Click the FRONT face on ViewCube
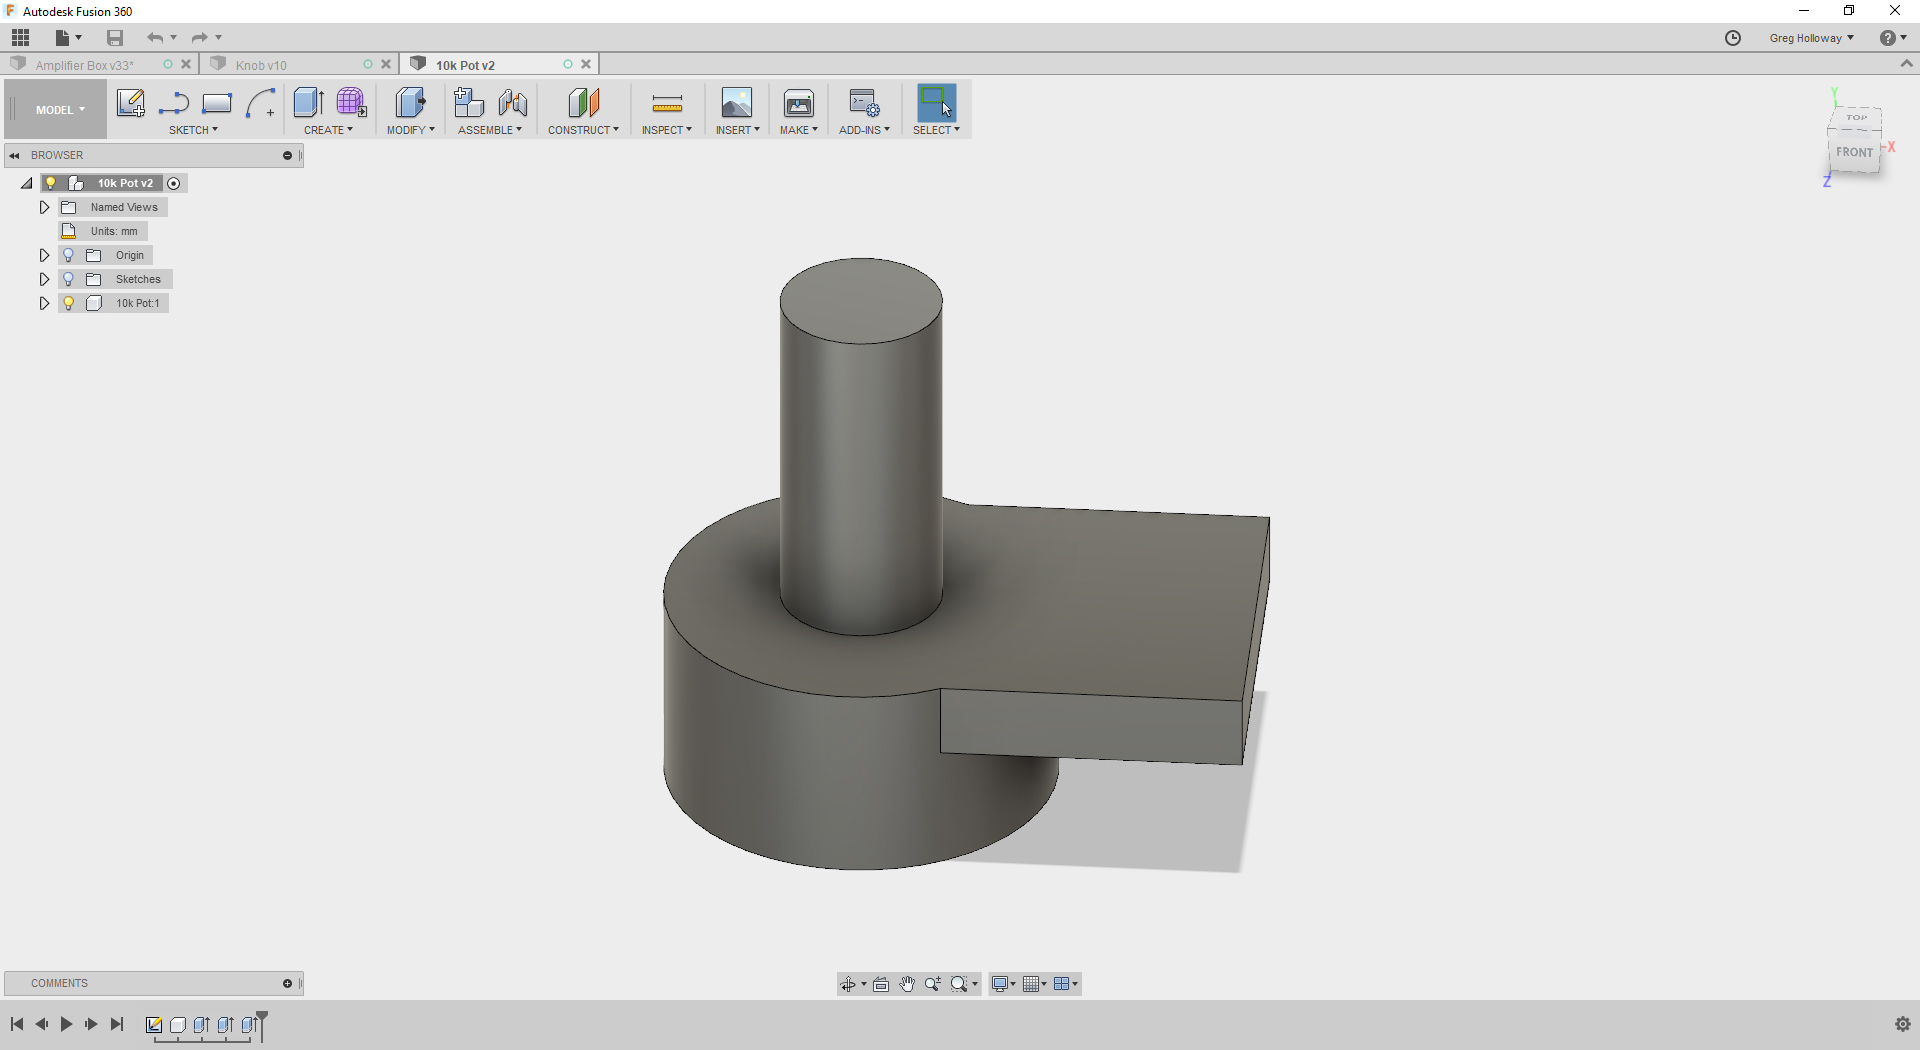The image size is (1920, 1050). [1855, 152]
